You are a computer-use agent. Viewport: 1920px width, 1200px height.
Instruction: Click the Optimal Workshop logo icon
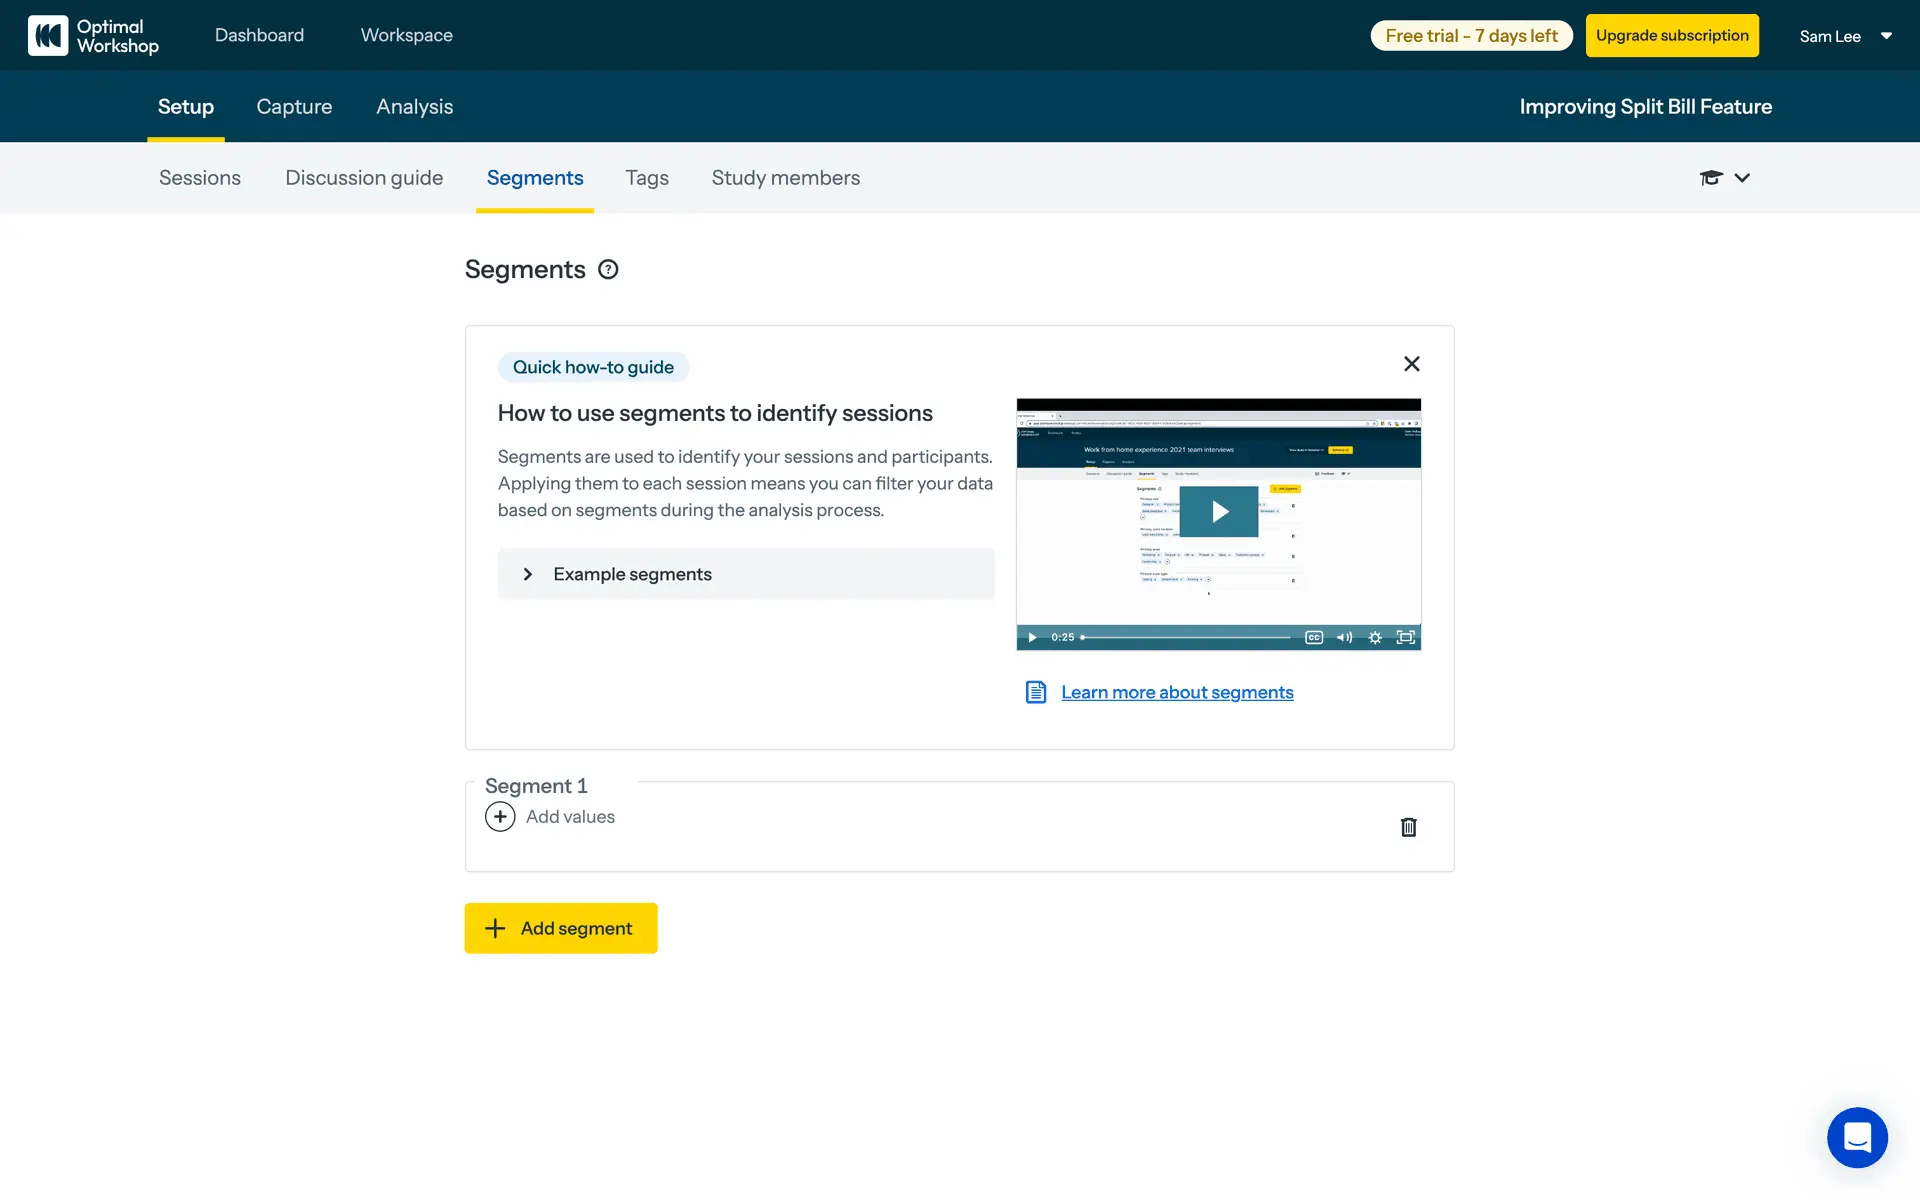[48, 36]
